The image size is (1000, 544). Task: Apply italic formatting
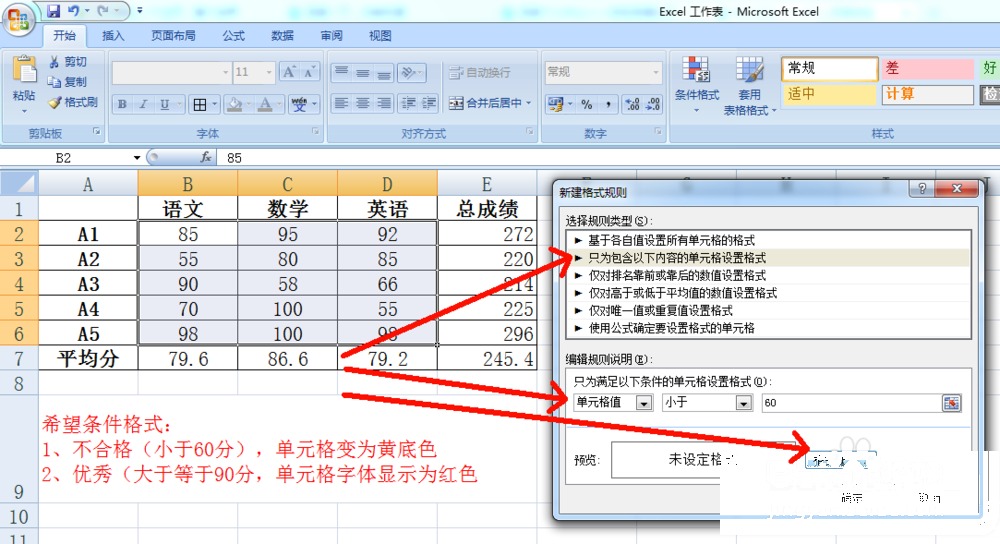pyautogui.click(x=143, y=104)
